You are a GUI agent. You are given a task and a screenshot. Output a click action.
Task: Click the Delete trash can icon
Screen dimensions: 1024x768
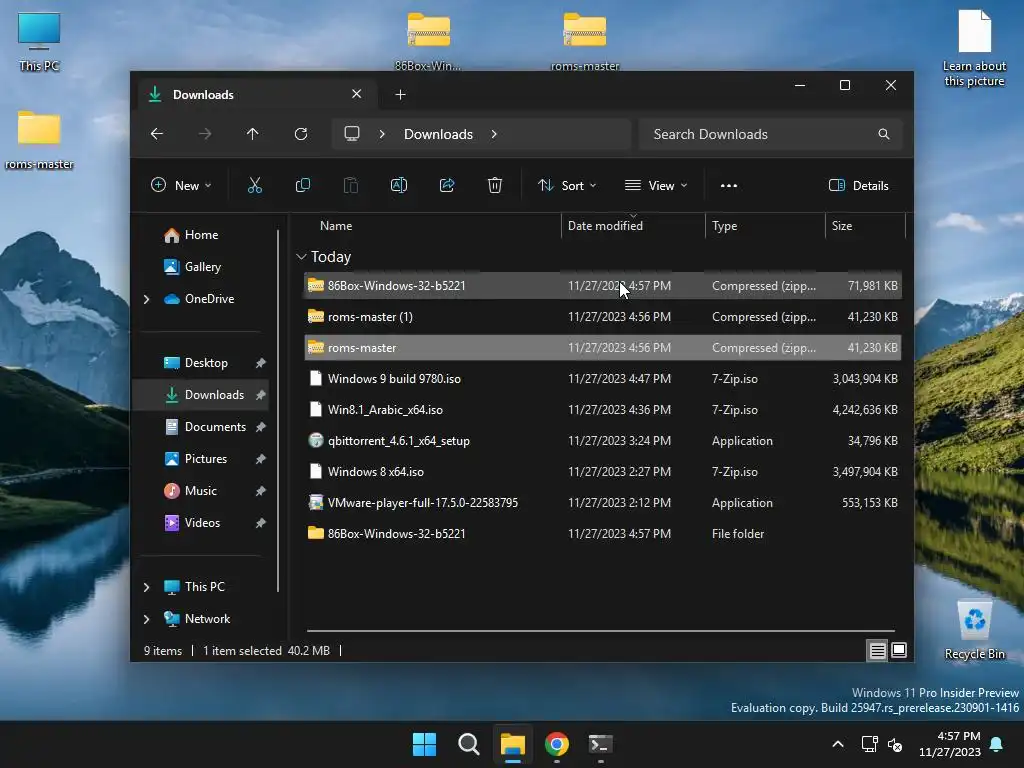coord(495,185)
